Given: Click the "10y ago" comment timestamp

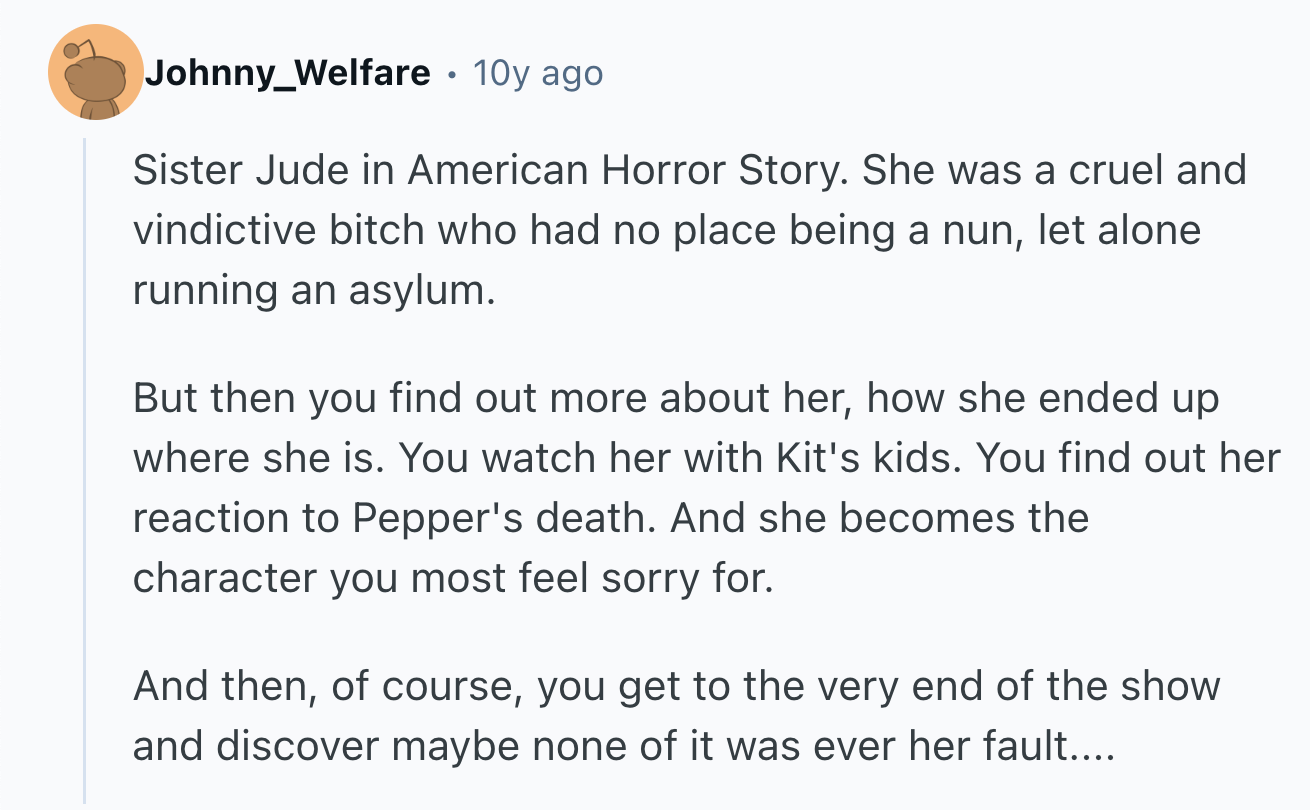Looking at the screenshot, I should point(538,73).
